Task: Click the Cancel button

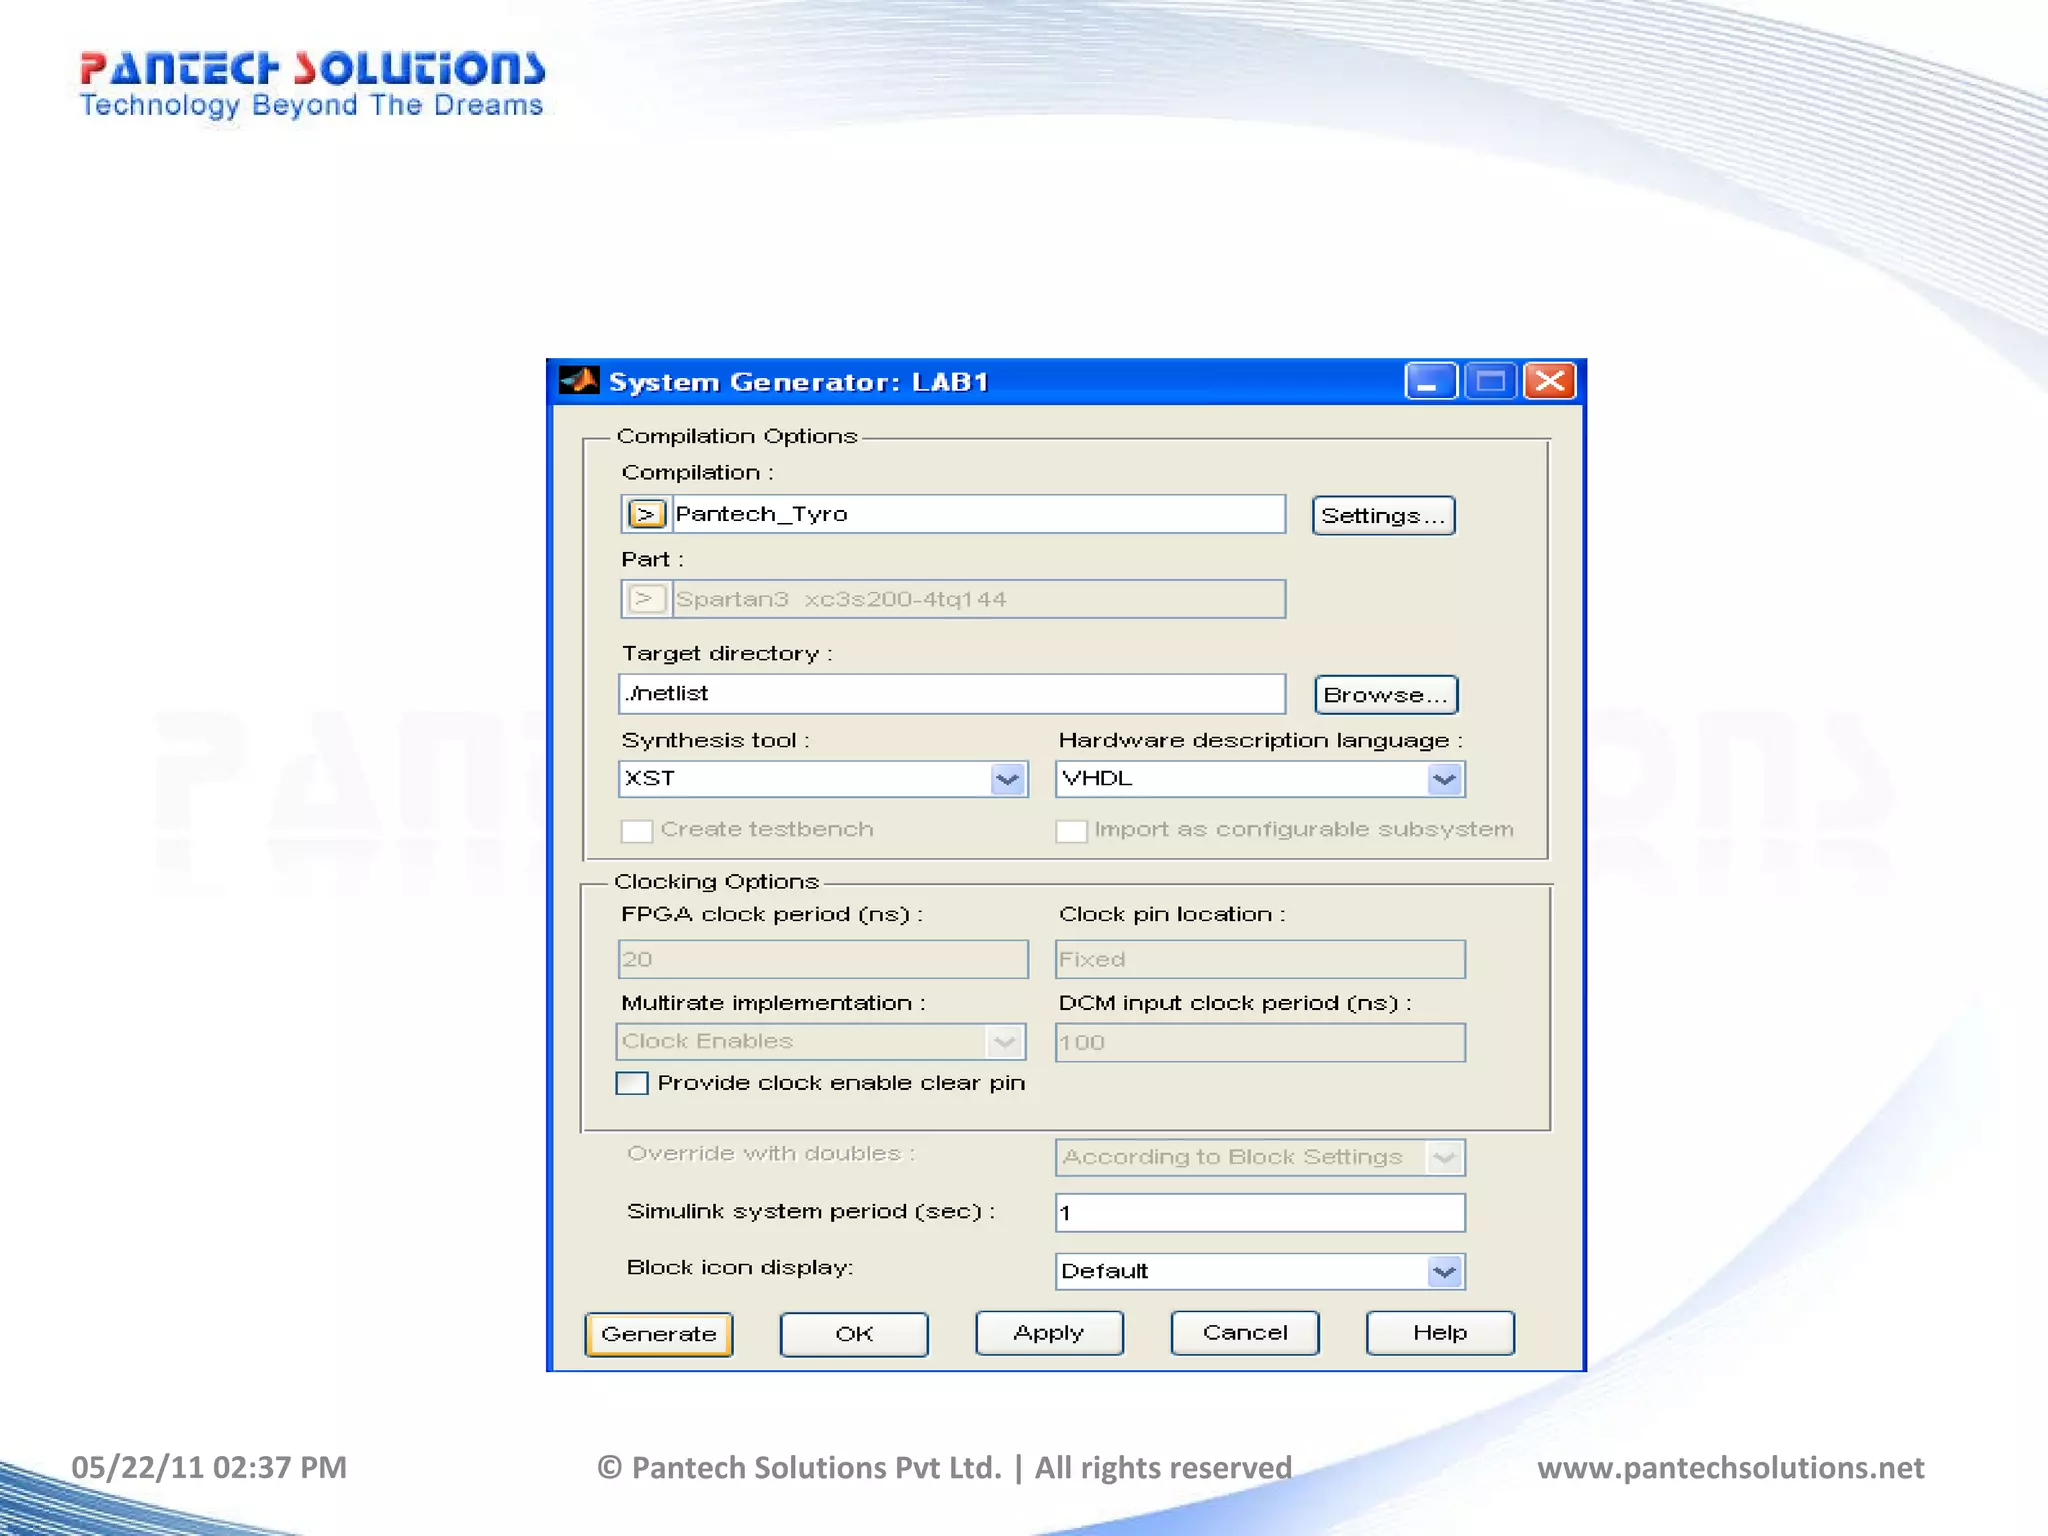Action: coord(1245,1333)
